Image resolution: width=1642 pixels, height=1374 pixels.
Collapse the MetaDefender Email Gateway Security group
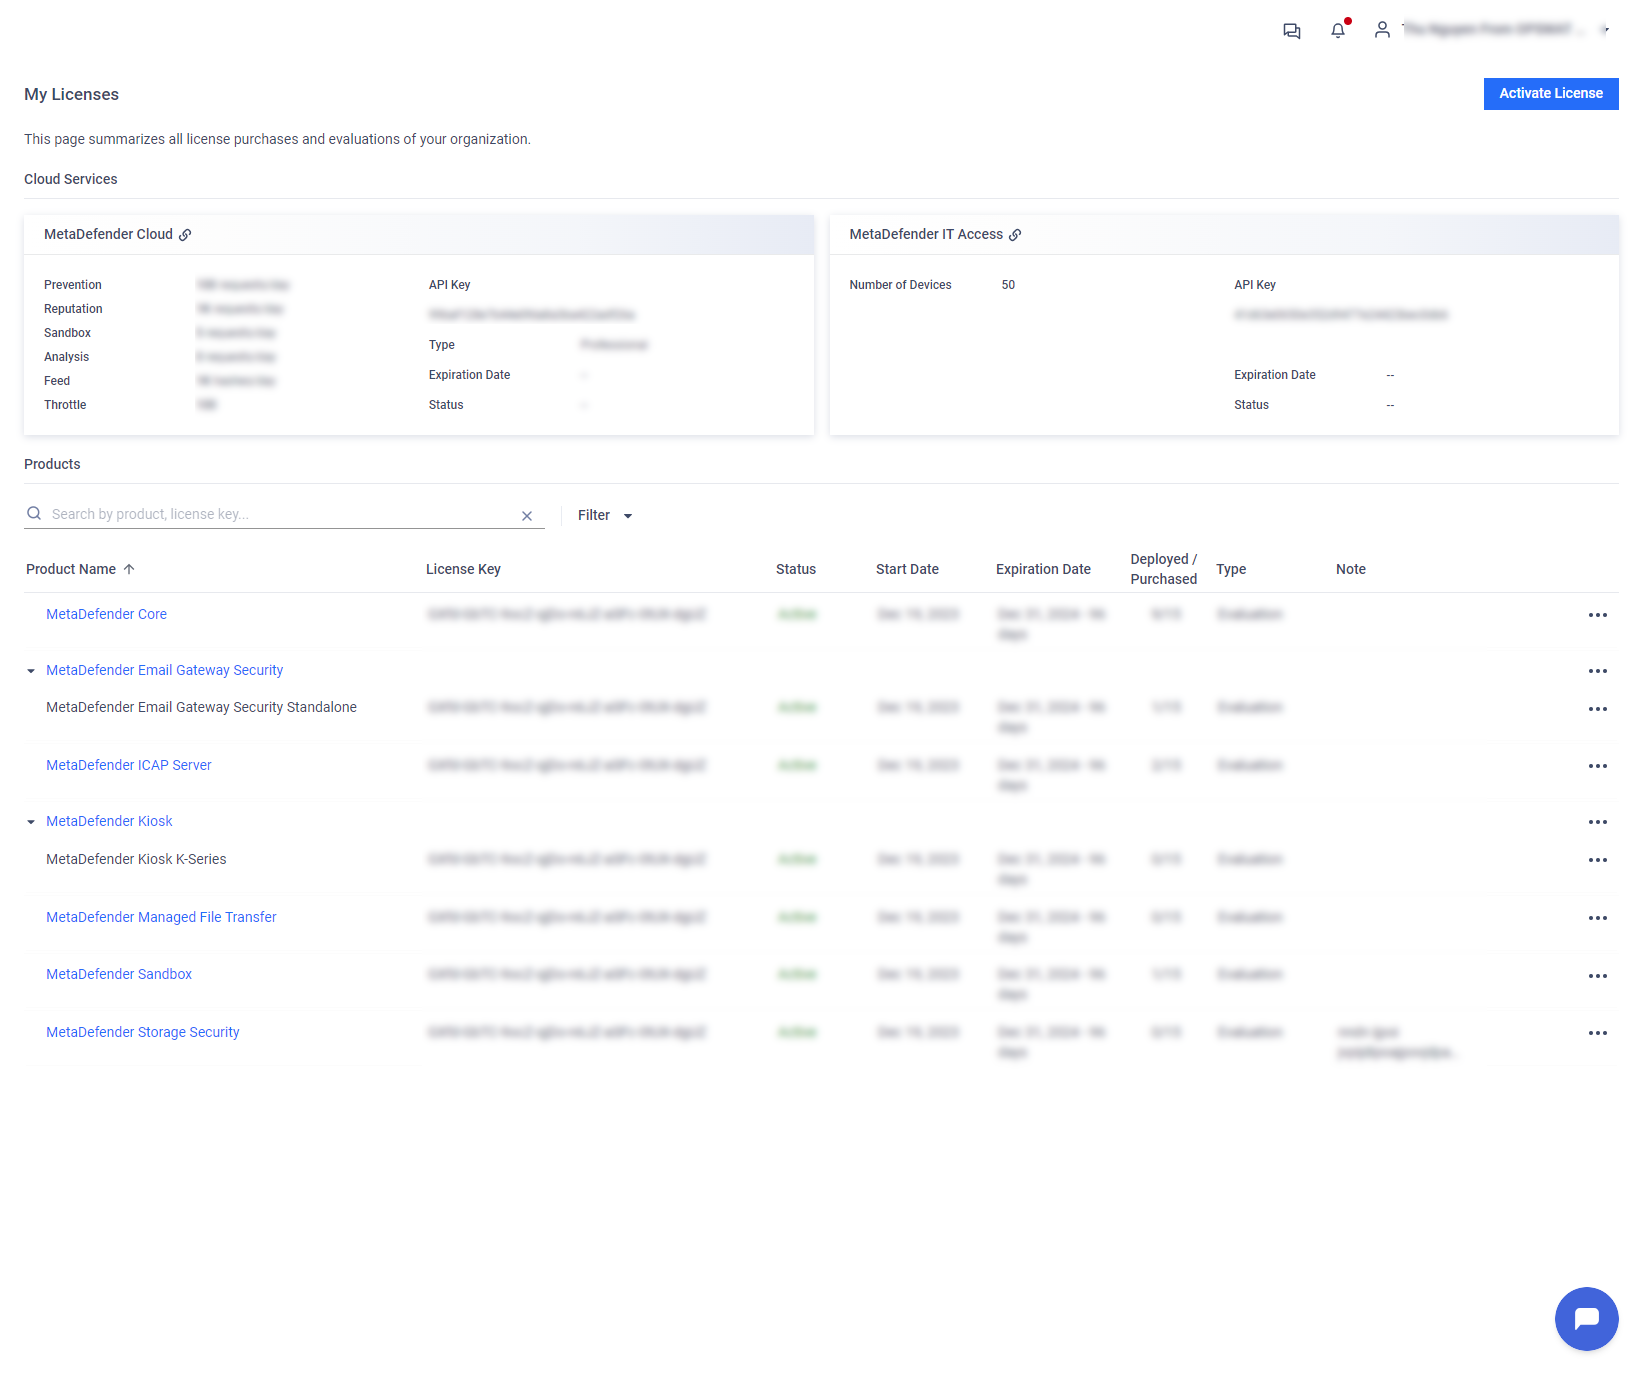click(x=31, y=671)
